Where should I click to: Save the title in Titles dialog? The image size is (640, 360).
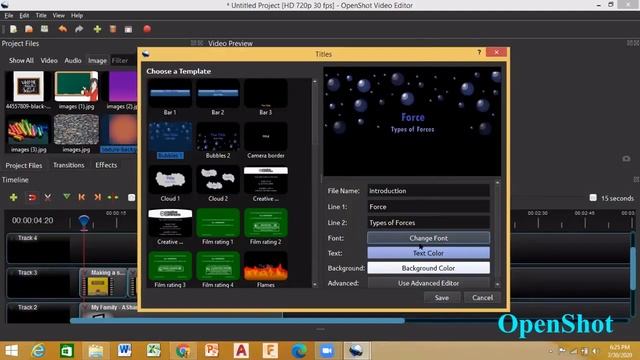[x=442, y=298]
